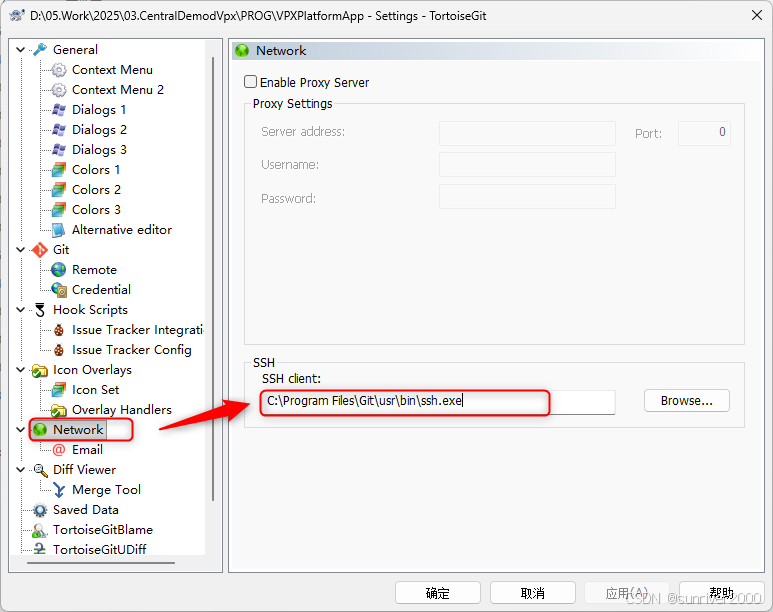Click the SSH client path field
This screenshot has height=612, width=773.
point(437,402)
